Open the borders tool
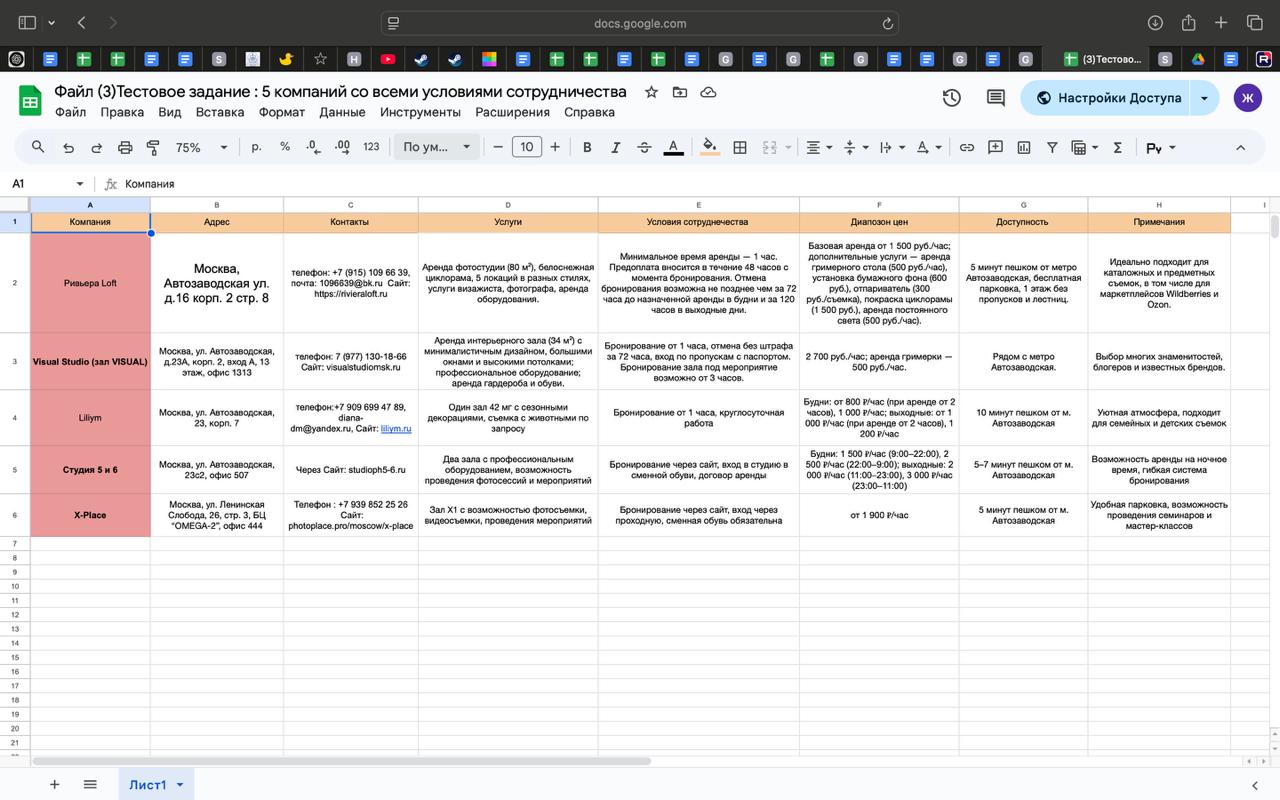Image resolution: width=1280 pixels, height=800 pixels. click(x=740, y=147)
